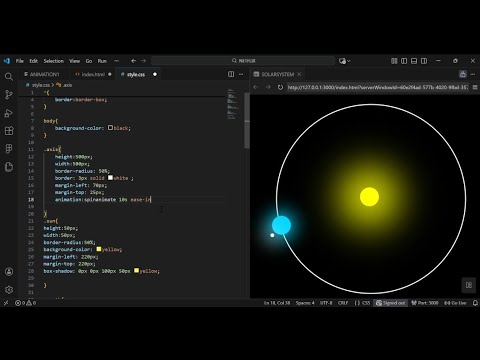The width and height of the screenshot is (480, 360).
Task: Open the preview browser hamburger menu
Action: pos(475,87)
